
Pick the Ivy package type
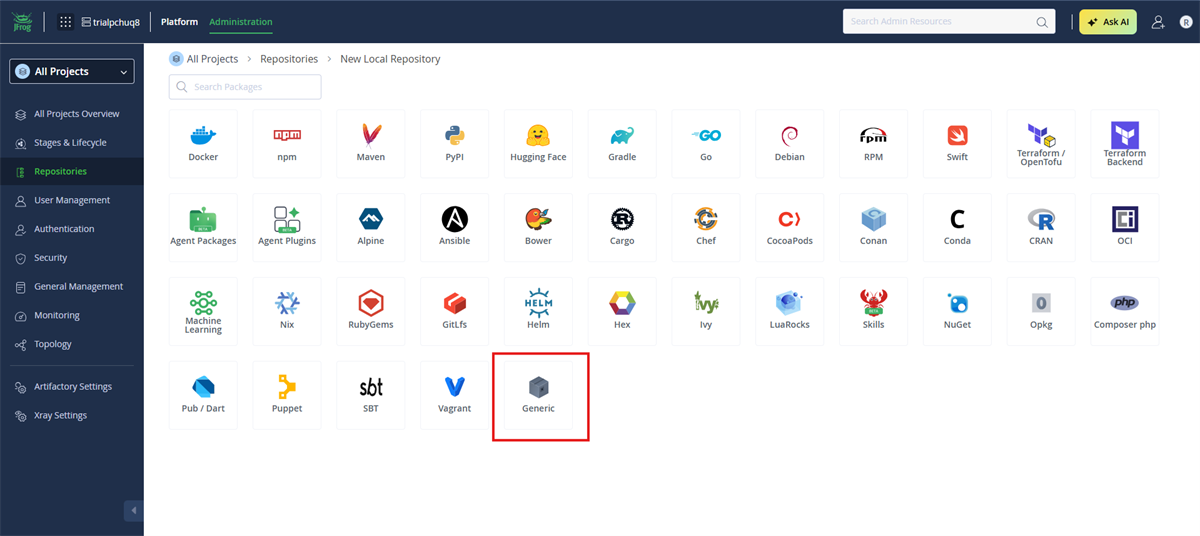pyautogui.click(x=706, y=312)
